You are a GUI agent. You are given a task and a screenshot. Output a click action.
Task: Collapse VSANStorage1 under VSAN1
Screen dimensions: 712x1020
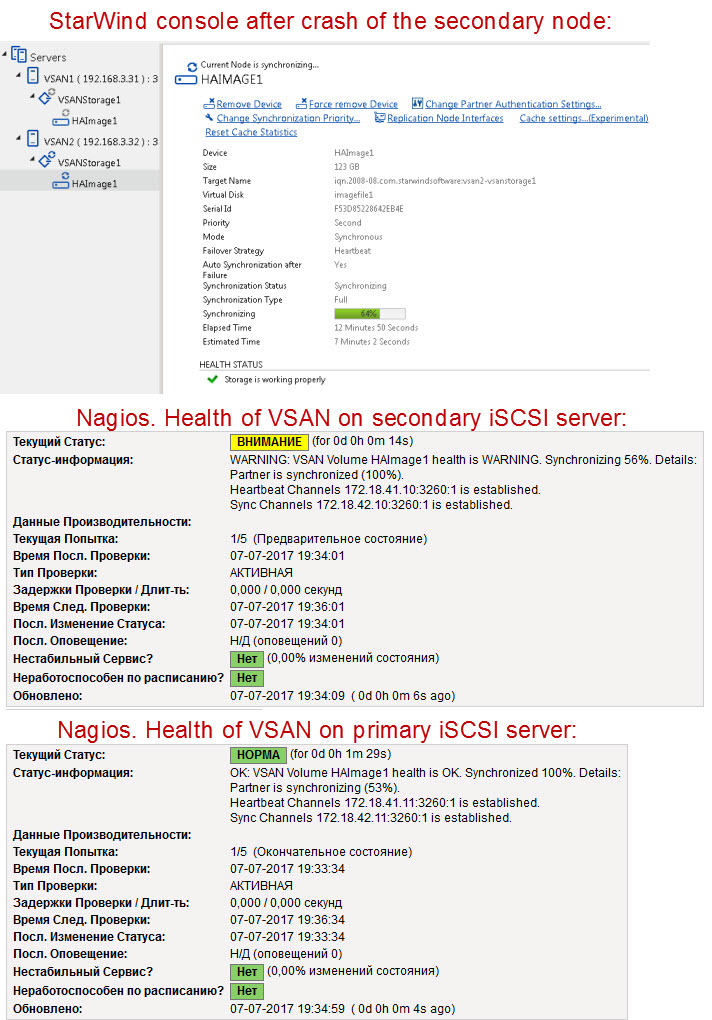pos(33,96)
